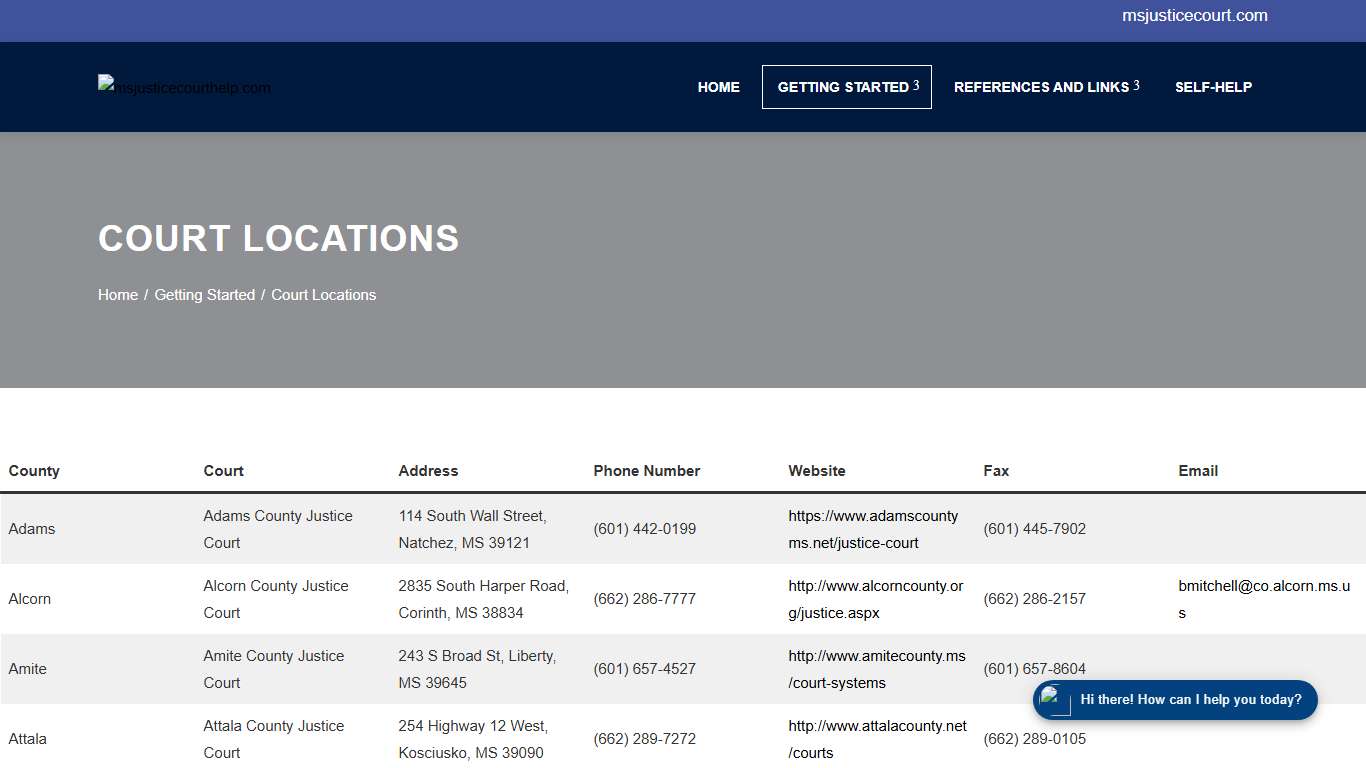The image size is (1366, 768).
Task: Visit msjusticecourt.com in the top bar
Action: (x=1195, y=15)
